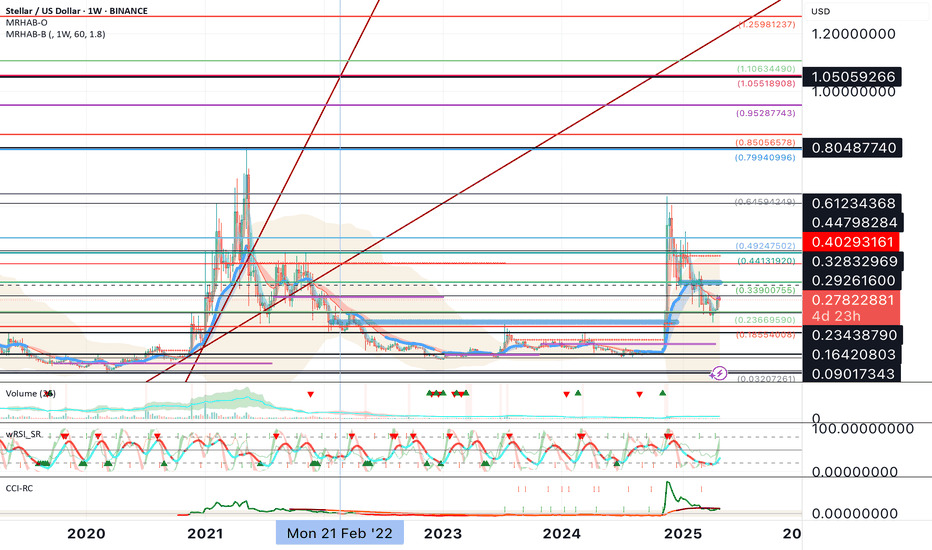Click the (0.49247502) level label
Screen dimensions: 932x550
click(x=766, y=246)
